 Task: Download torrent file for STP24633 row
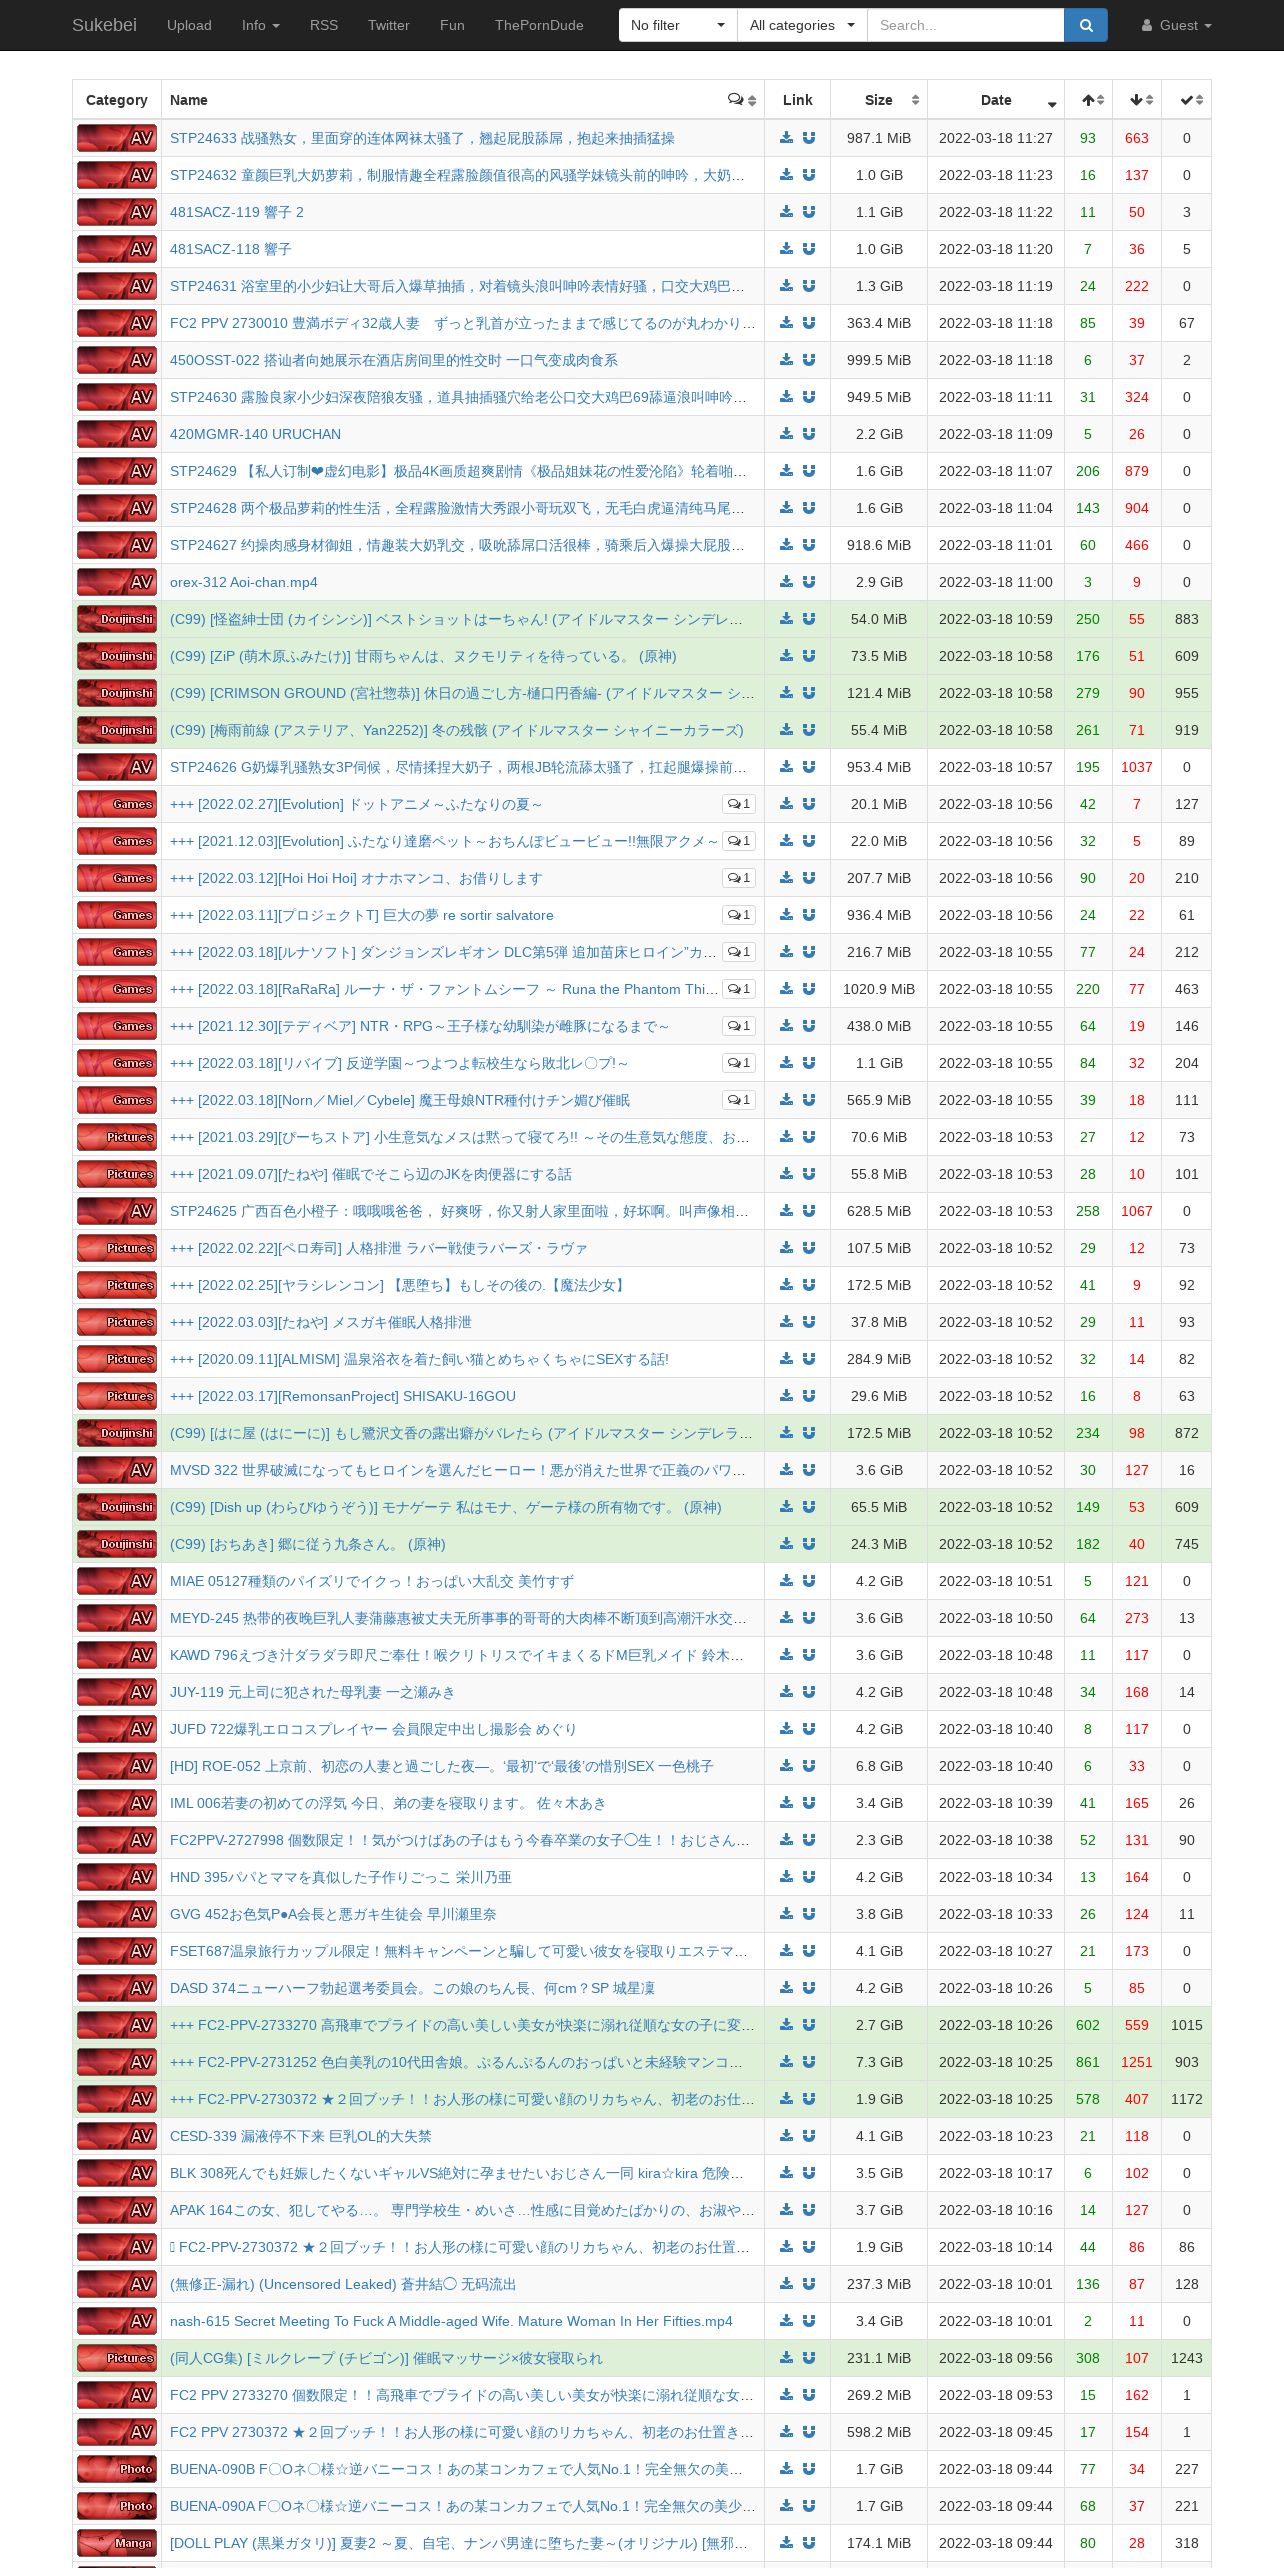coord(786,138)
